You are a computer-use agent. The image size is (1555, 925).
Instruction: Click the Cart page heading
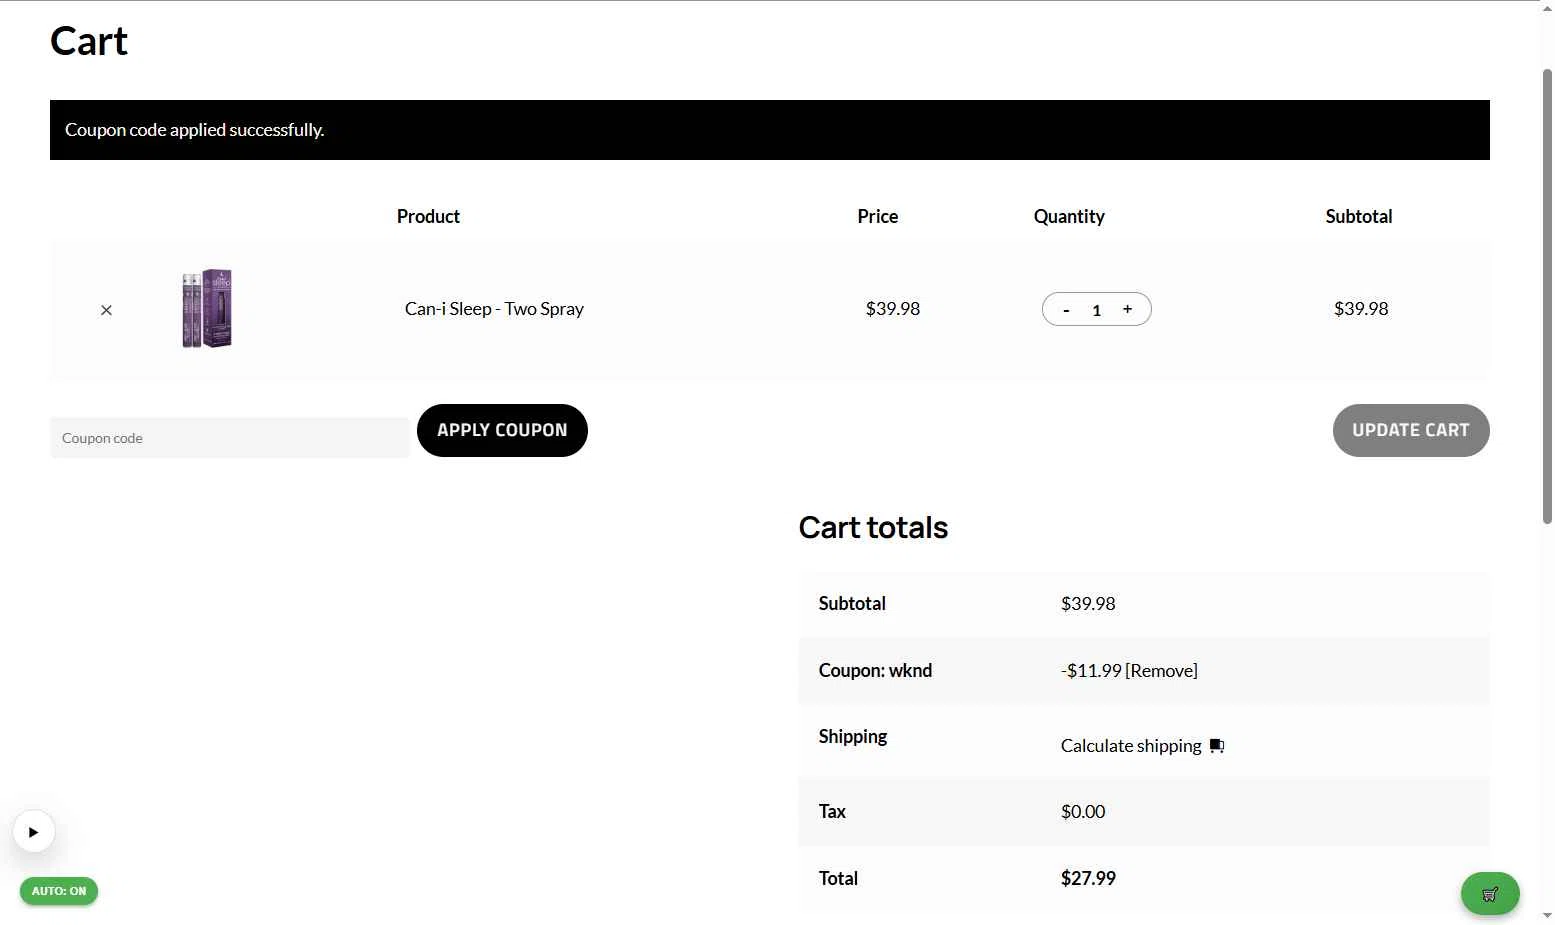89,41
